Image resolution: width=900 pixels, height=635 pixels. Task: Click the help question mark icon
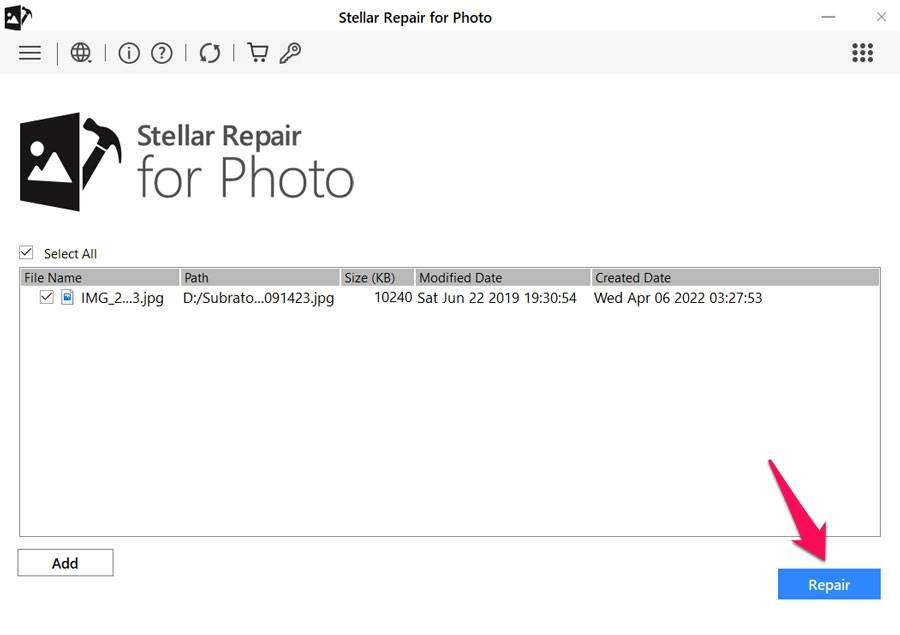[x=162, y=52]
